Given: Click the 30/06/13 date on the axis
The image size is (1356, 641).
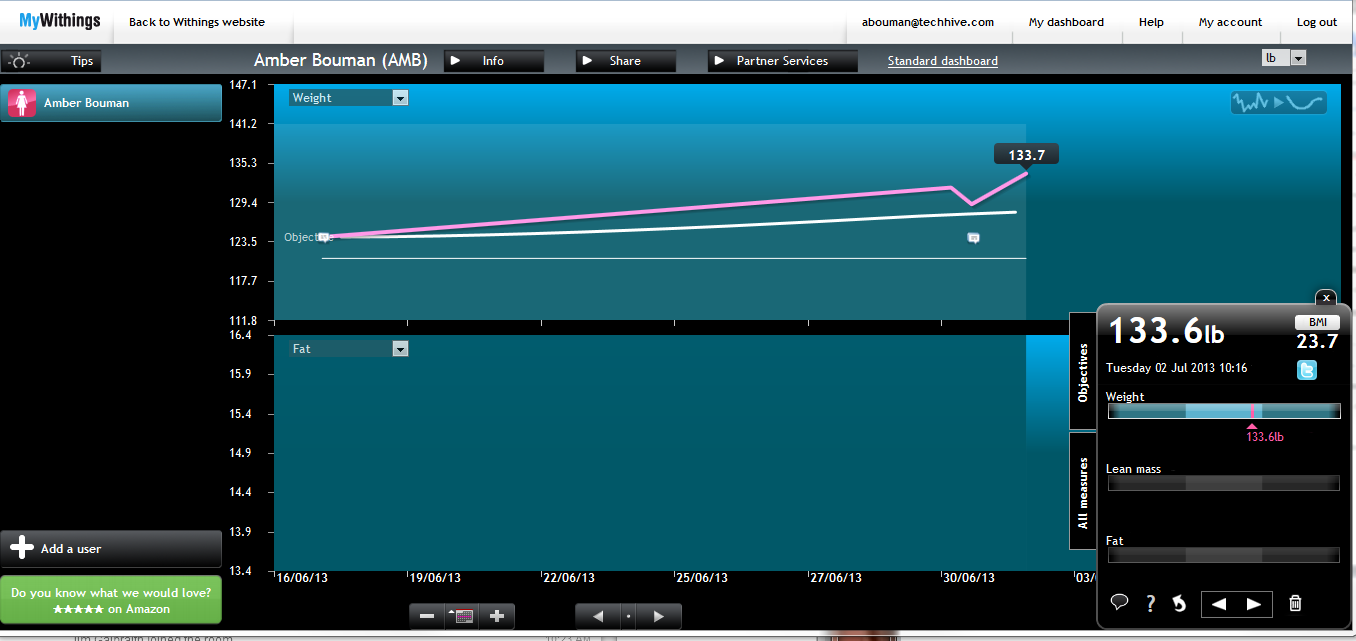Looking at the screenshot, I should (x=971, y=578).
